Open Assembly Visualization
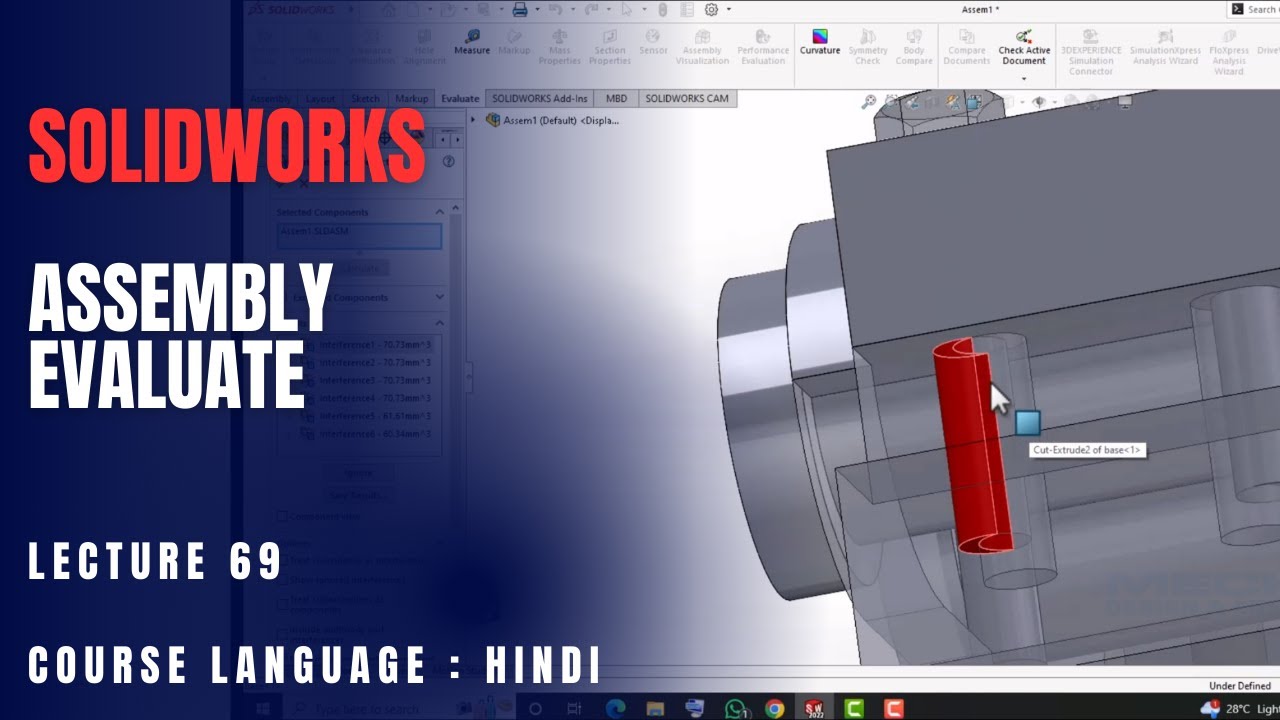1280x720 pixels. (702, 48)
